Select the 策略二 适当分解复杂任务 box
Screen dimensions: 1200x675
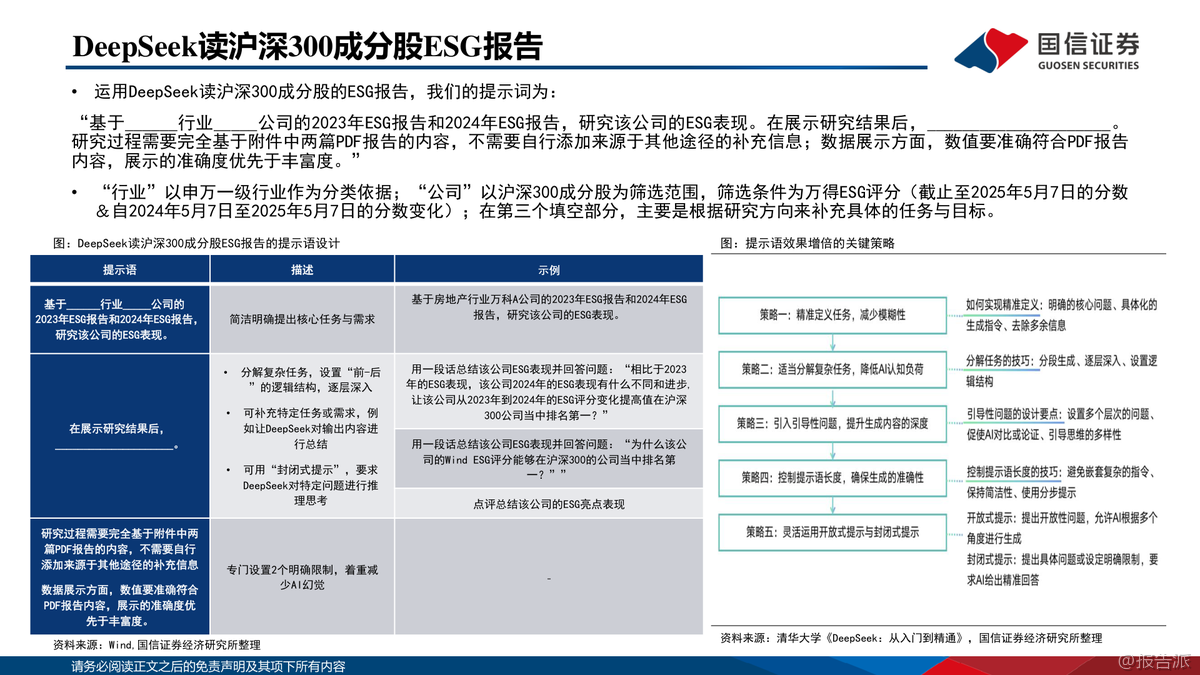[832, 369]
